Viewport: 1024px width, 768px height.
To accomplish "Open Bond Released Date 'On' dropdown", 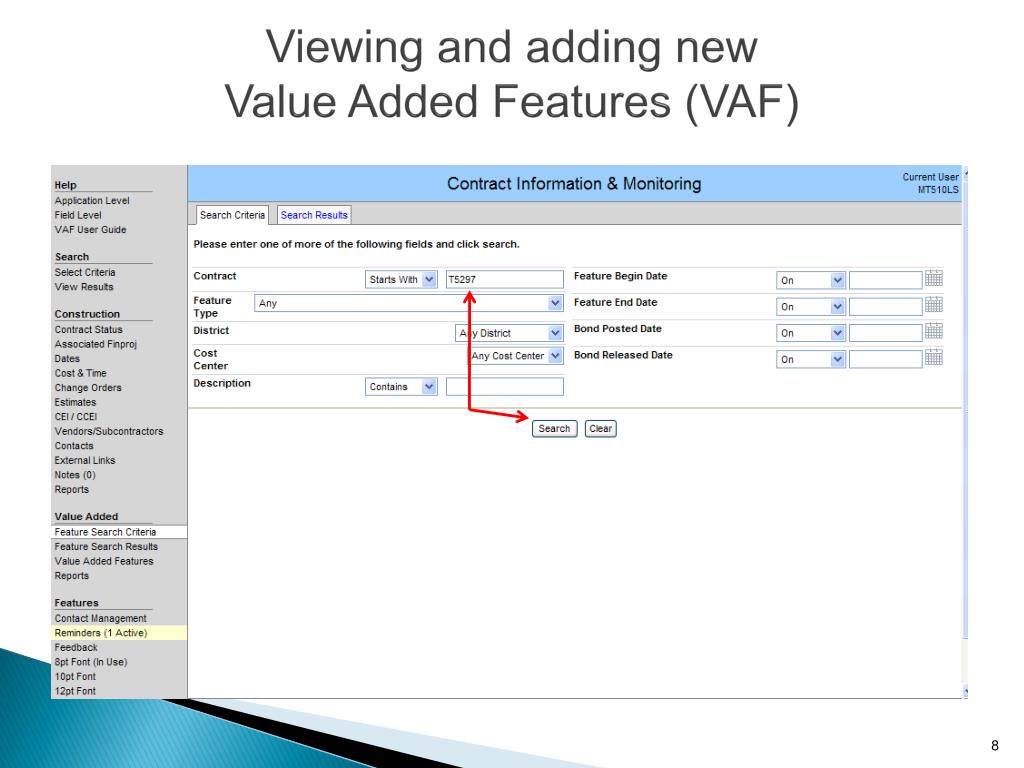I will tap(810, 359).
